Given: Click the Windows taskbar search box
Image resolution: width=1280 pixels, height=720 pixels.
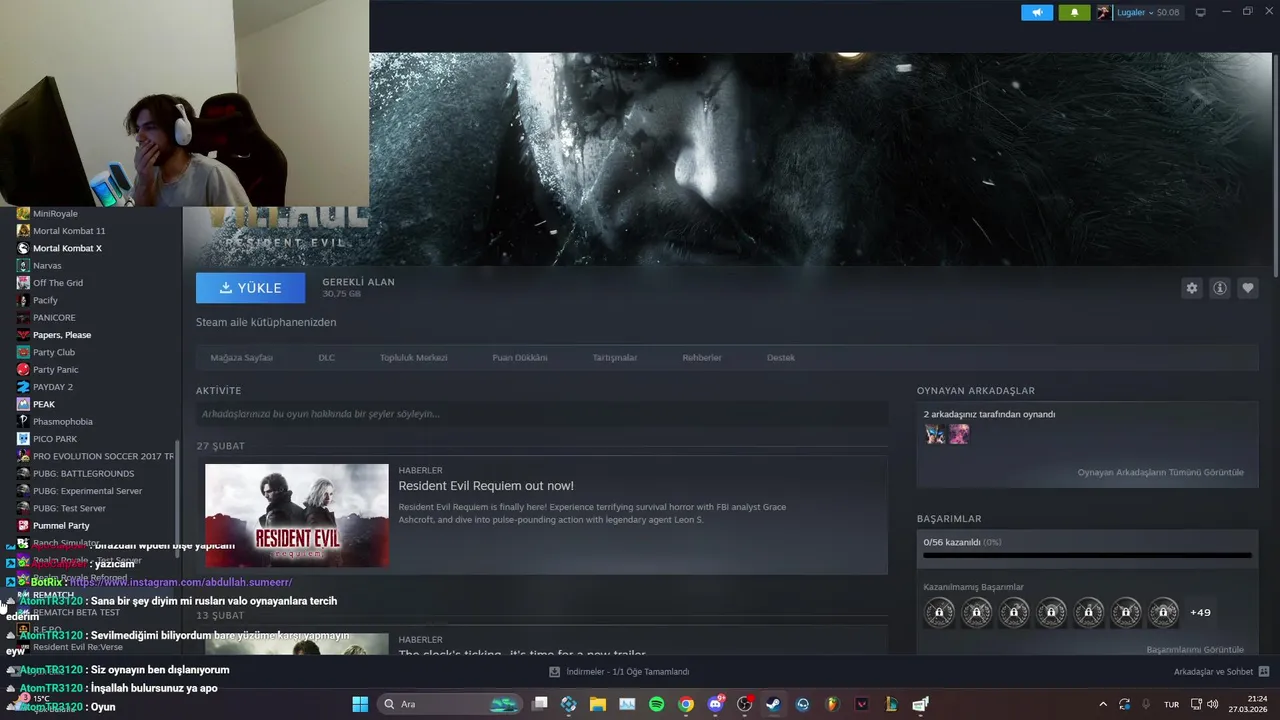Looking at the screenshot, I should click(449, 704).
